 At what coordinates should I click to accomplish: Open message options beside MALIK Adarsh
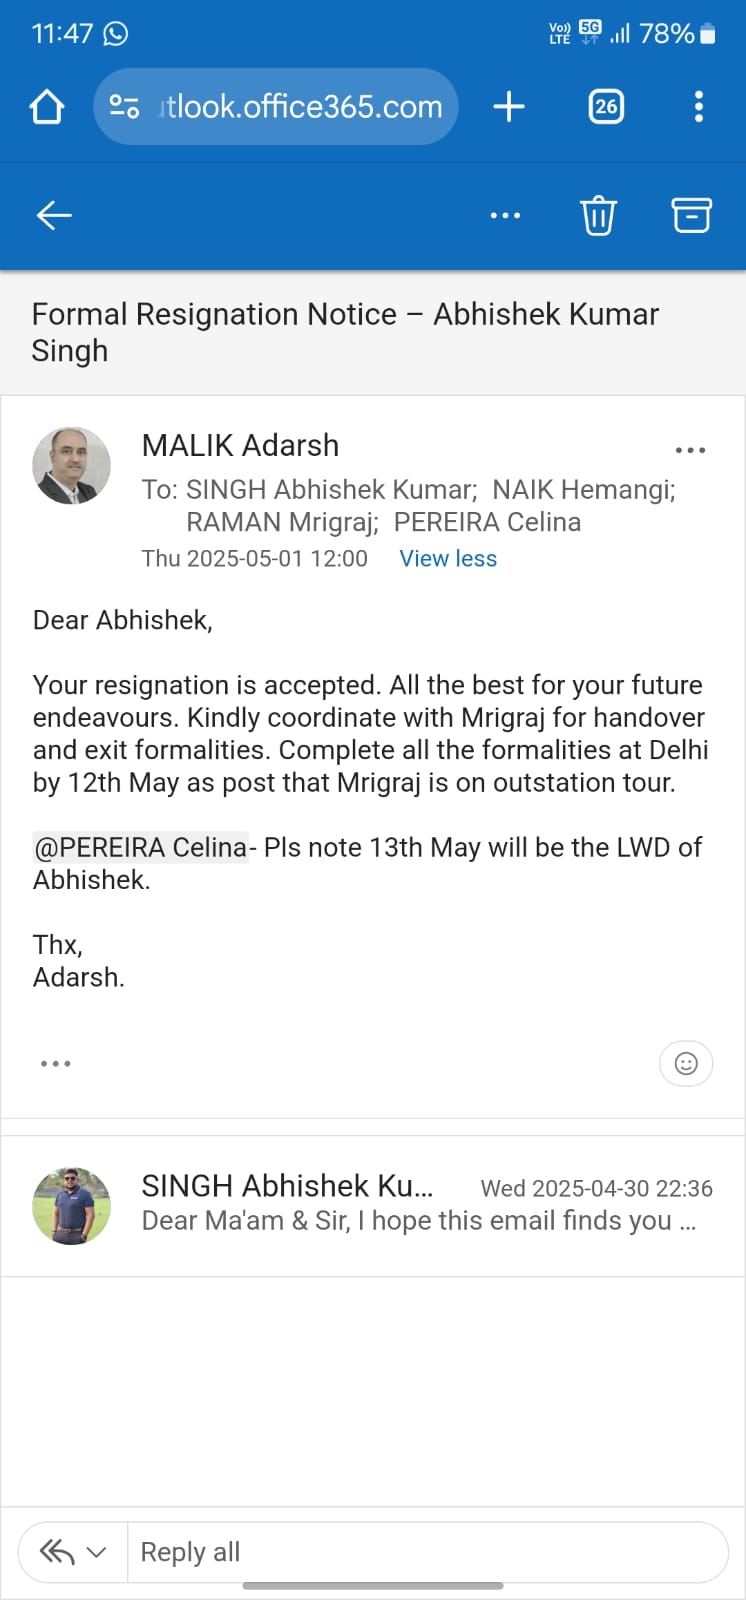pos(690,450)
